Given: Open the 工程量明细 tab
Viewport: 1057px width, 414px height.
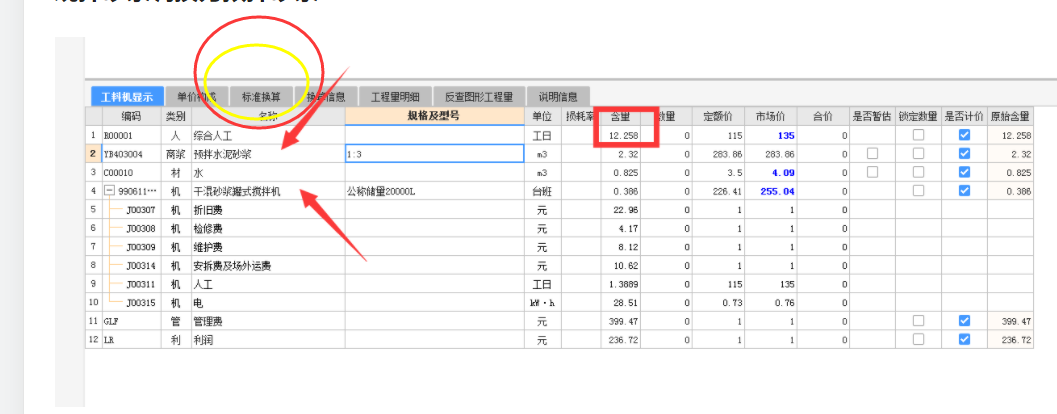Looking at the screenshot, I should coord(396,97).
